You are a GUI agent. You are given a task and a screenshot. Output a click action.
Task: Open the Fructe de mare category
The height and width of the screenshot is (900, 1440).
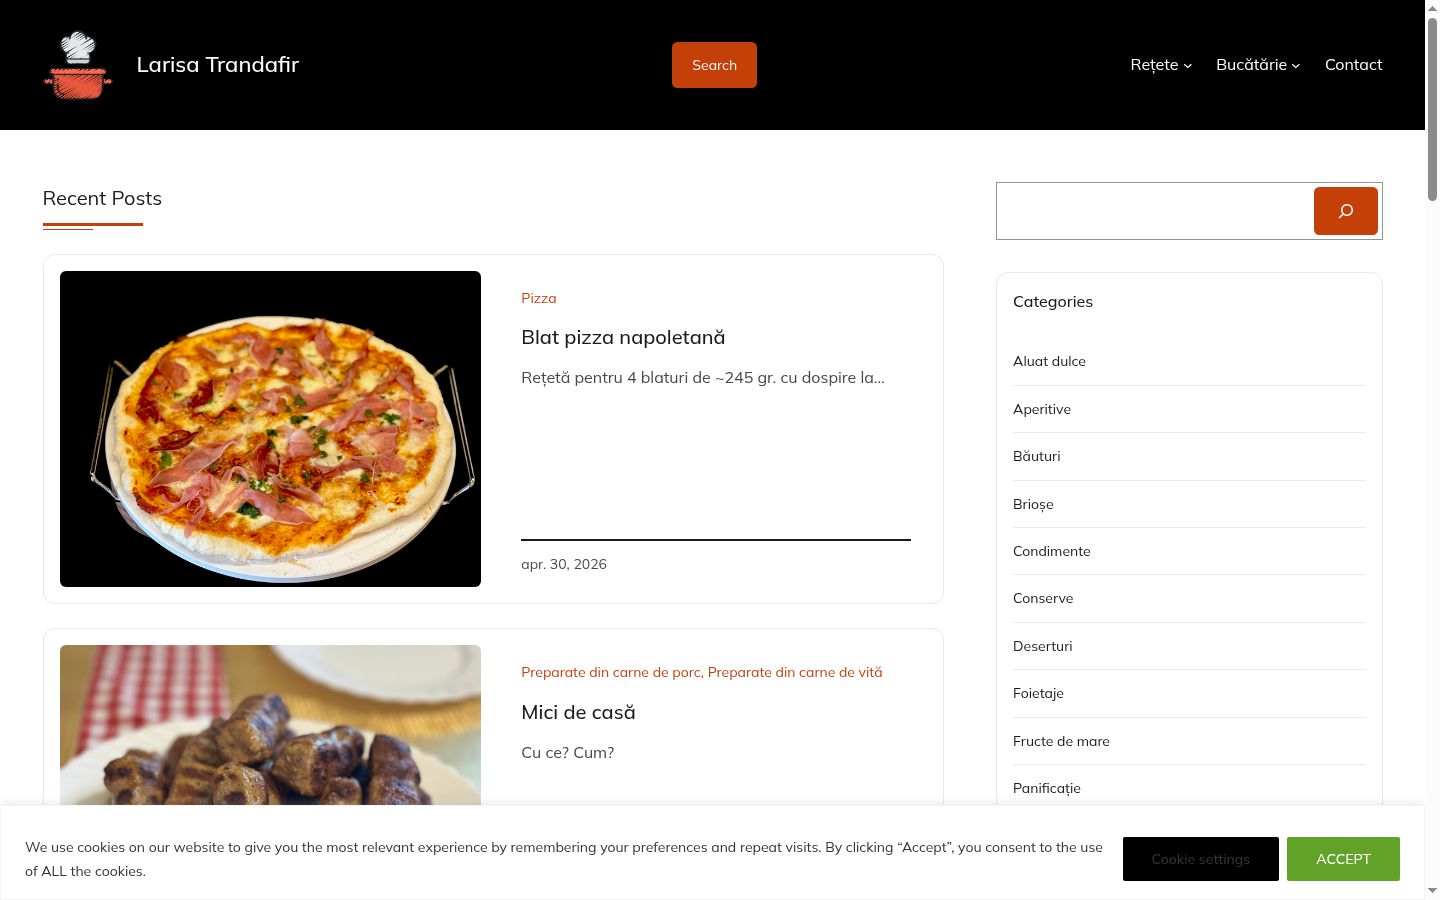[x=1061, y=741]
